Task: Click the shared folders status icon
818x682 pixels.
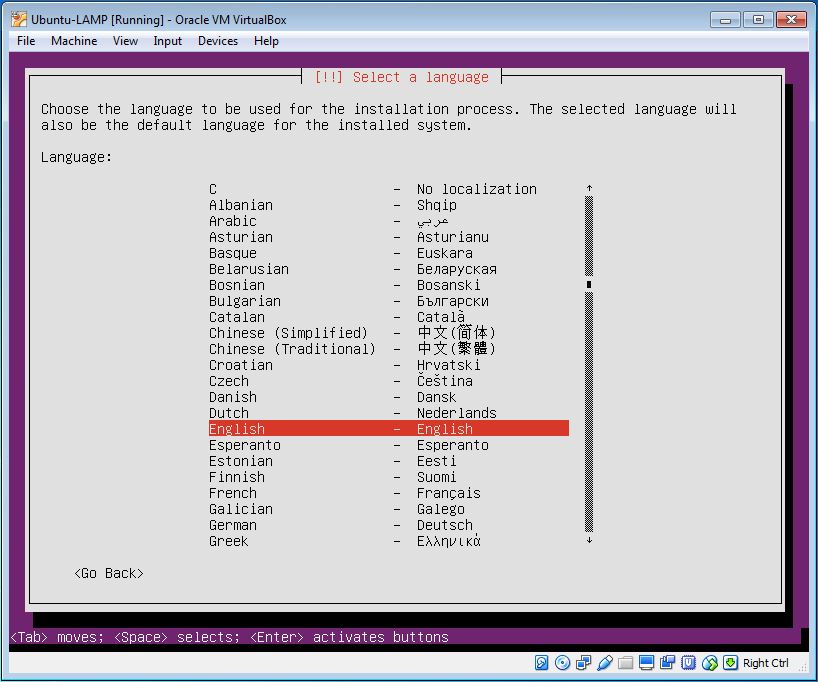Action: [625, 663]
